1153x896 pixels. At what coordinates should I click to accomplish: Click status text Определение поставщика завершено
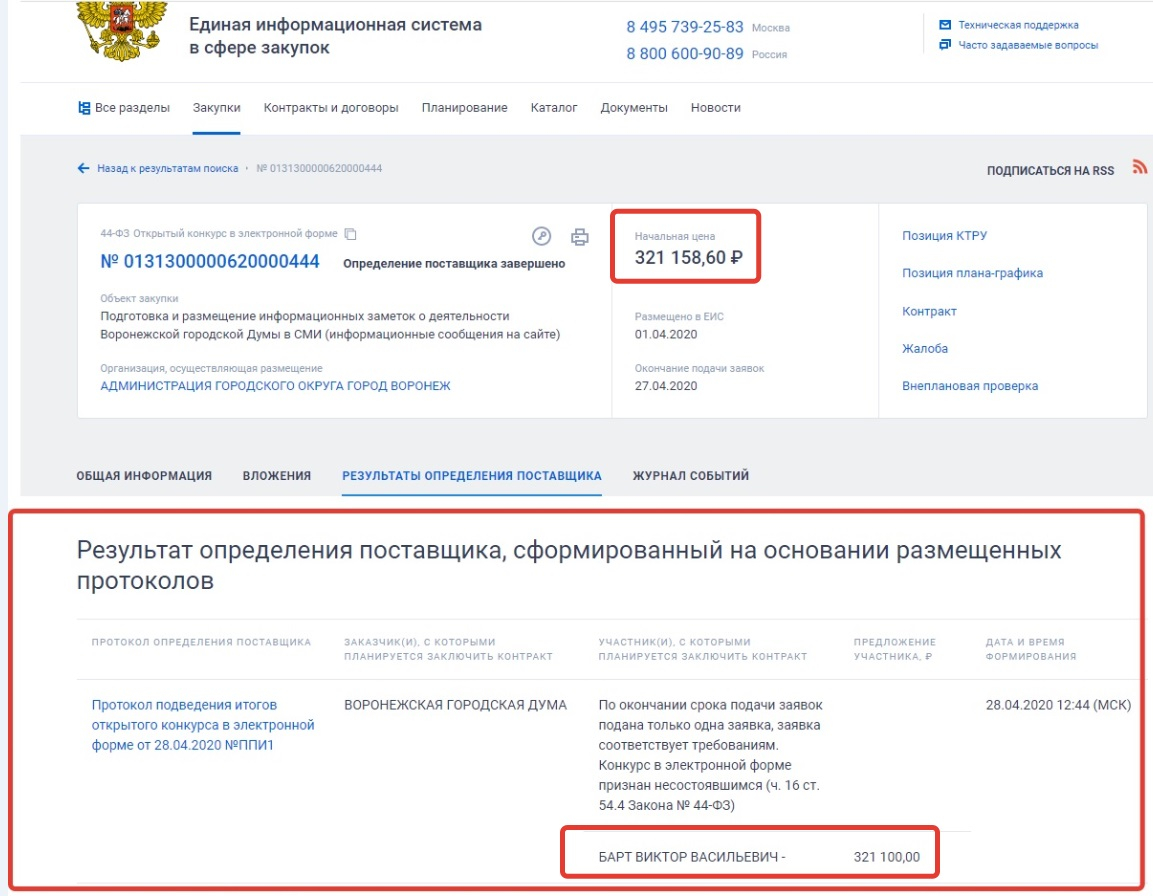tap(454, 263)
